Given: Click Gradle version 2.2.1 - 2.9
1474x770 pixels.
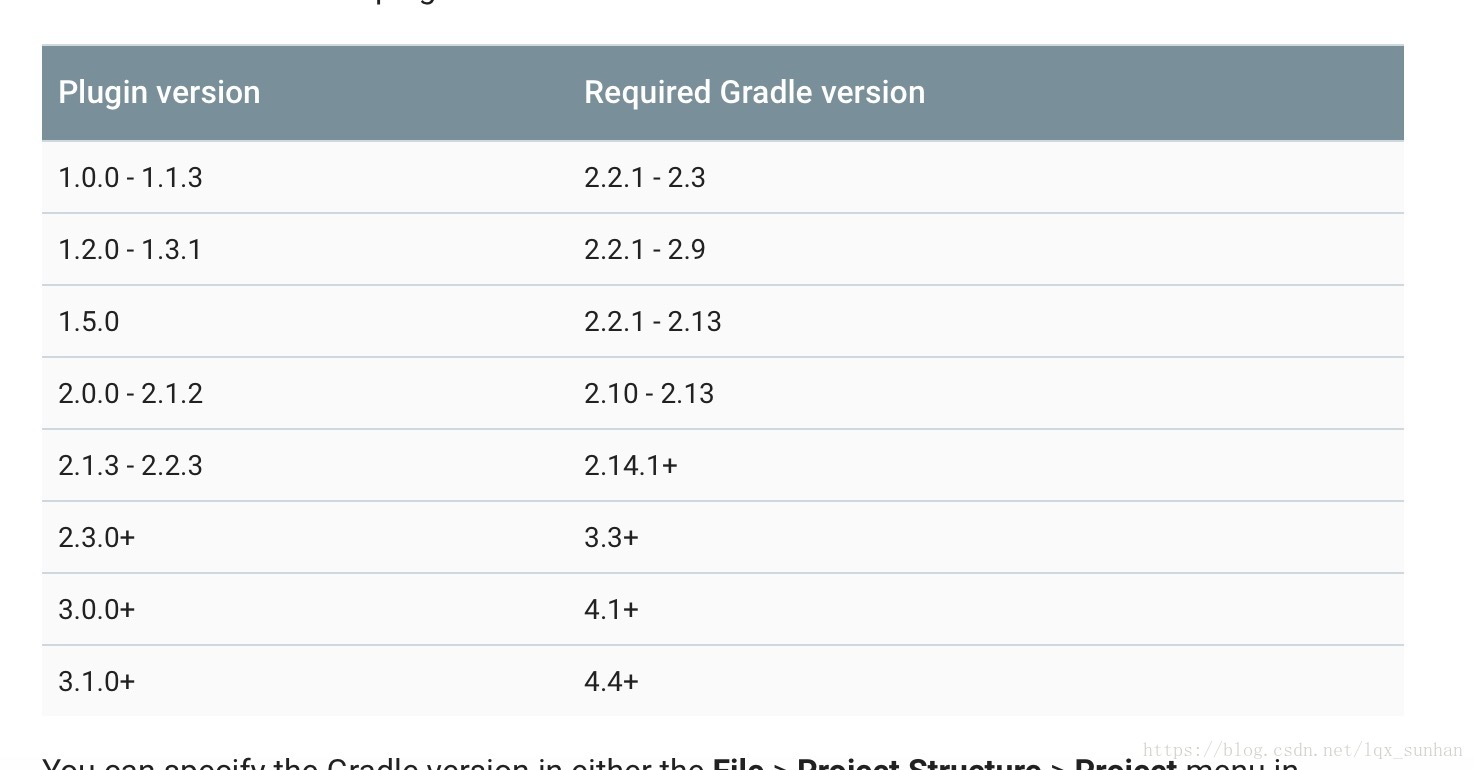Looking at the screenshot, I should [x=645, y=250].
